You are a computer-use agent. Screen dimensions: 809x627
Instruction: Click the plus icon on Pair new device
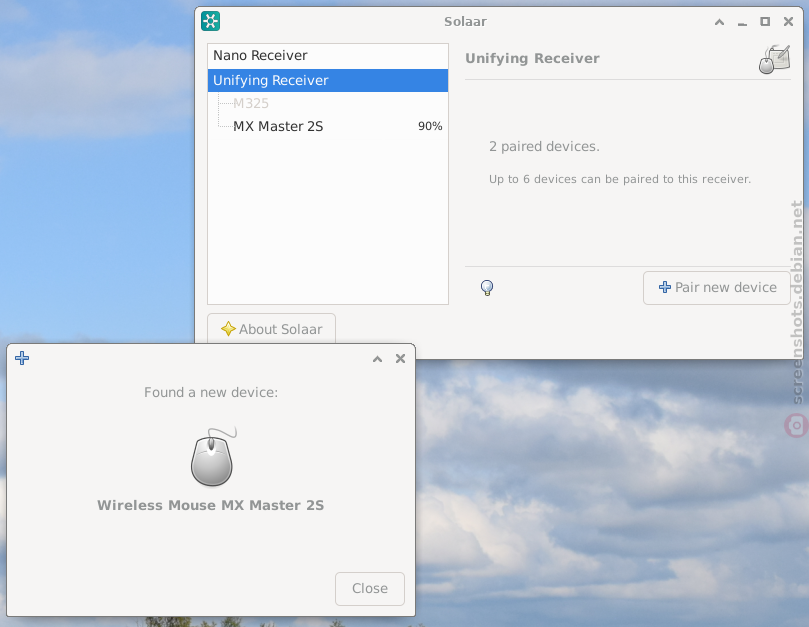665,287
